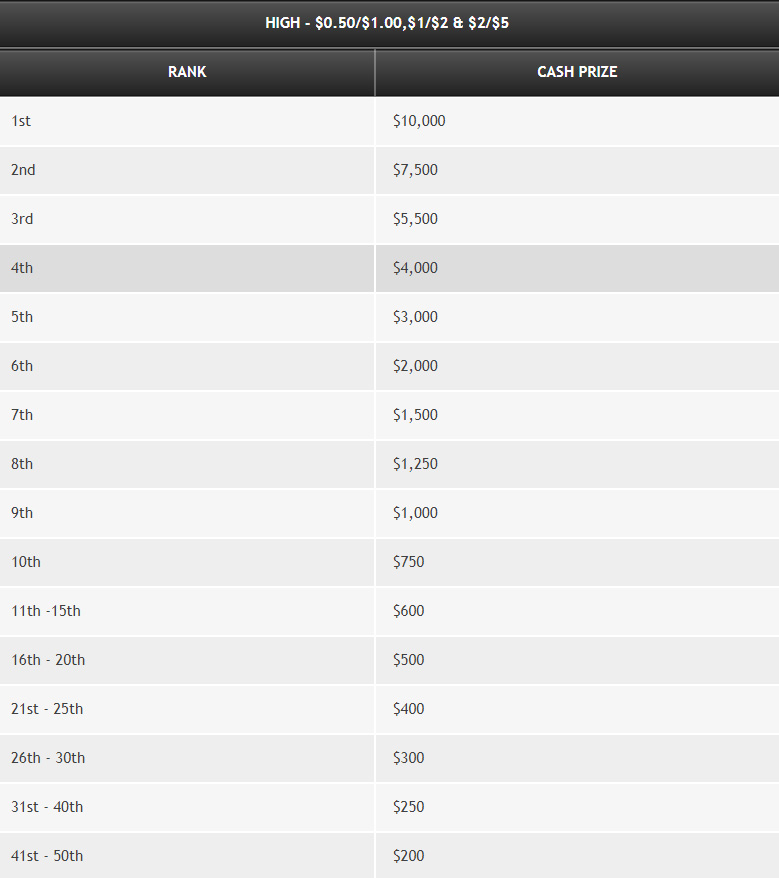Click the $7,500 cash prize
The height and width of the screenshot is (878, 779).
pos(415,170)
